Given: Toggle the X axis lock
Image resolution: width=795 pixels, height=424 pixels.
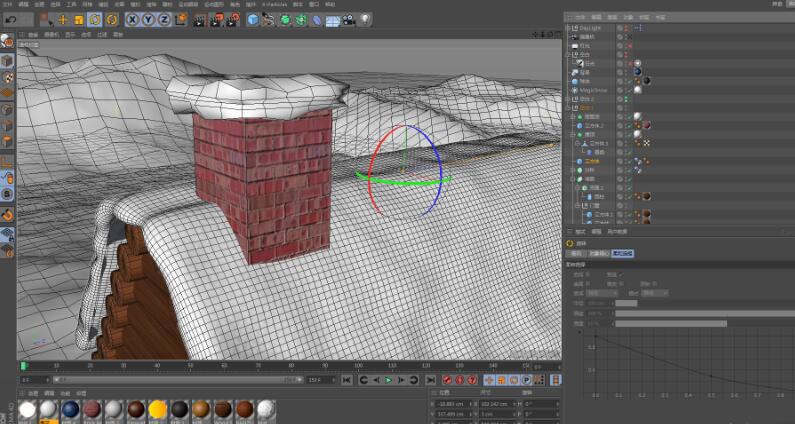Looking at the screenshot, I should tap(134, 19).
